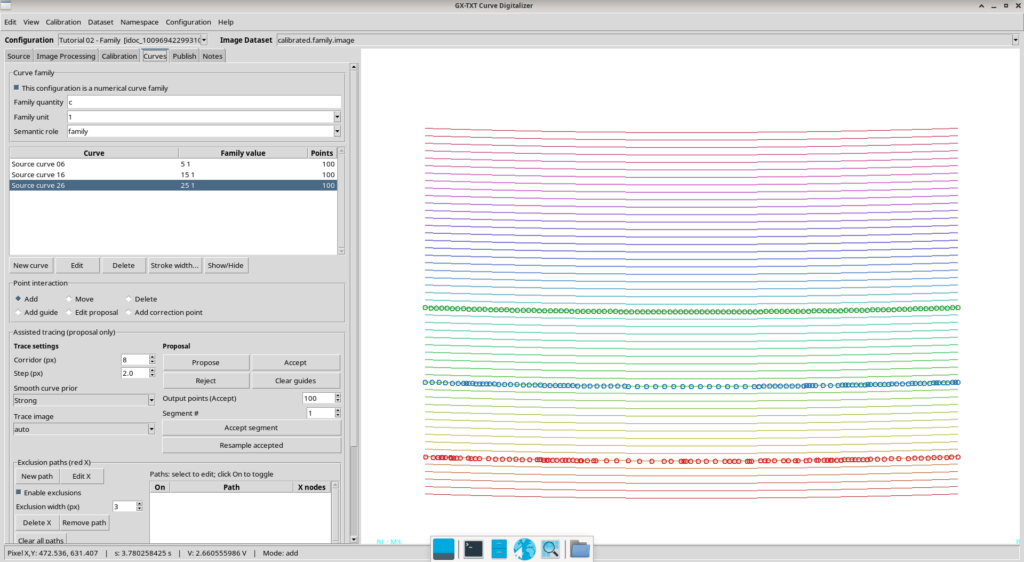Image resolution: width=1024 pixels, height=562 pixels.
Task: Open the web browser globe icon
Action: (x=524, y=549)
